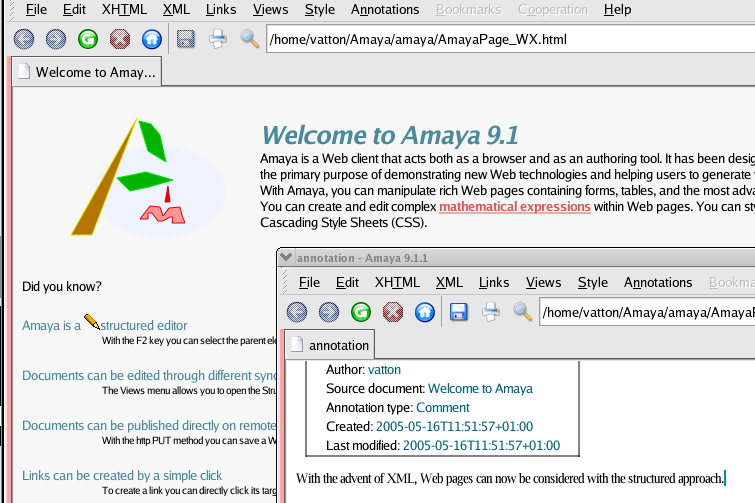The image size is (755, 503).
Task: Stop with red X icon in annotation window
Action: (x=393, y=312)
